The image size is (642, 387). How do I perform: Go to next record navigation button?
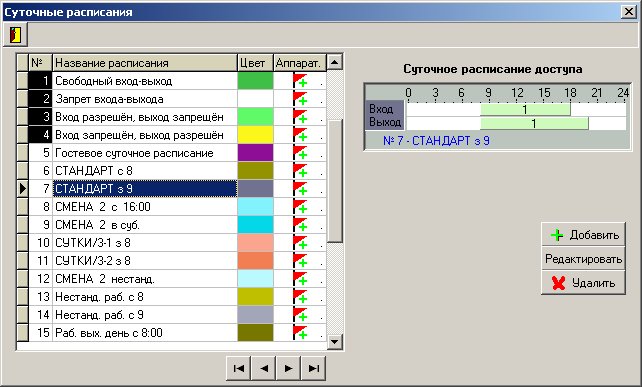tap(289, 368)
